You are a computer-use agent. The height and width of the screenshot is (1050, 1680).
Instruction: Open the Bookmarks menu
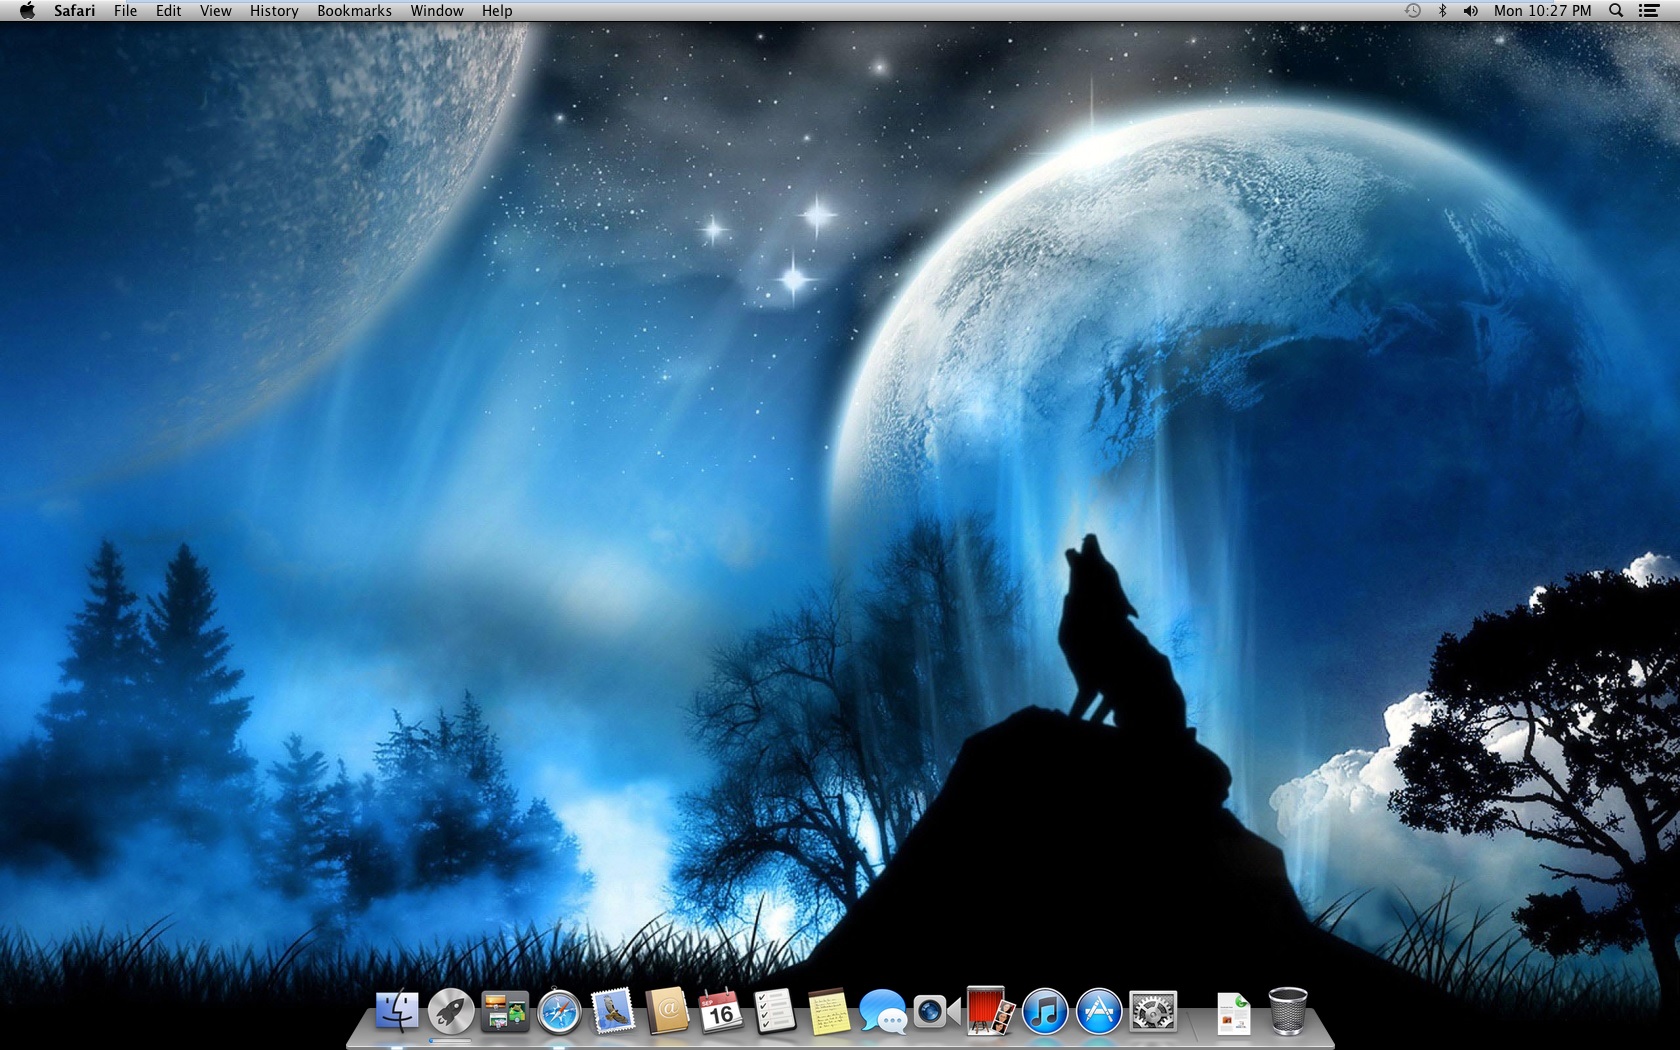tap(354, 11)
